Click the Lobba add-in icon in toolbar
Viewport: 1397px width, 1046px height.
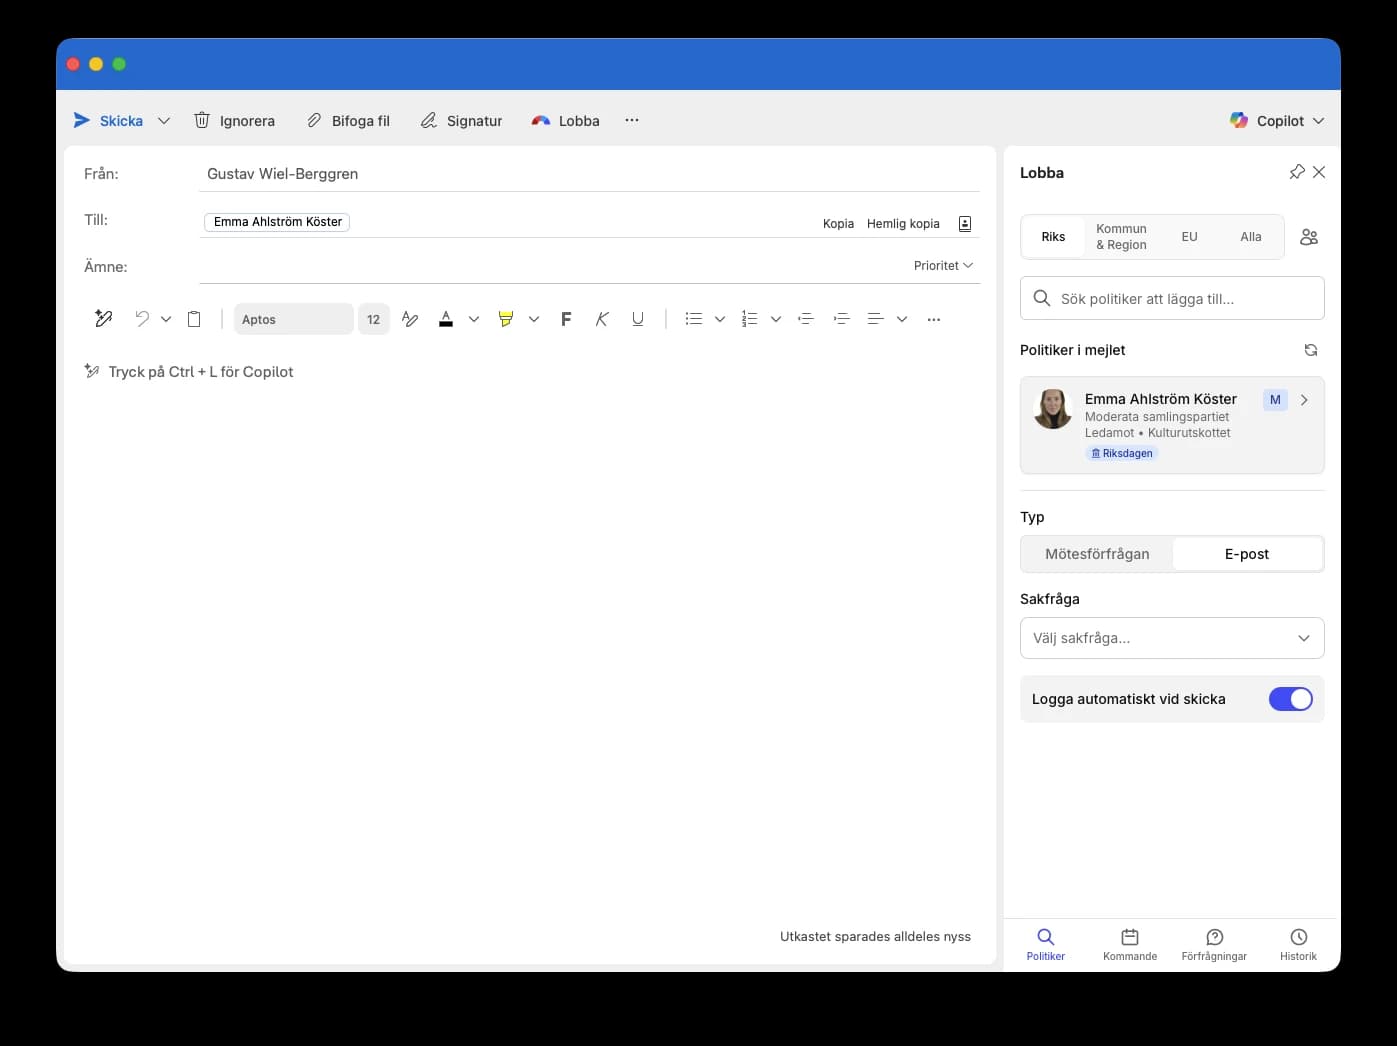coord(541,121)
